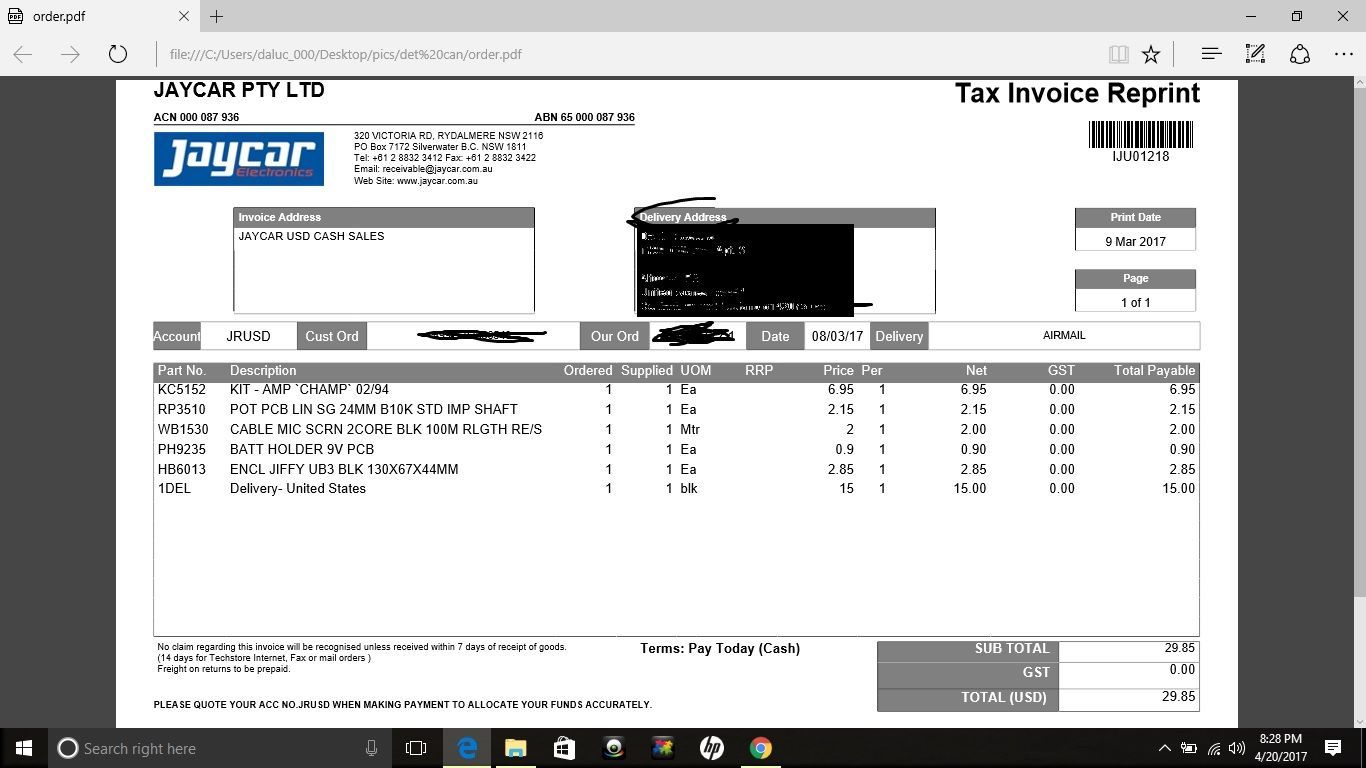Screen dimensions: 1366x768
Task: Click the 'TOTAL (USD)' label
Action: [1004, 697]
